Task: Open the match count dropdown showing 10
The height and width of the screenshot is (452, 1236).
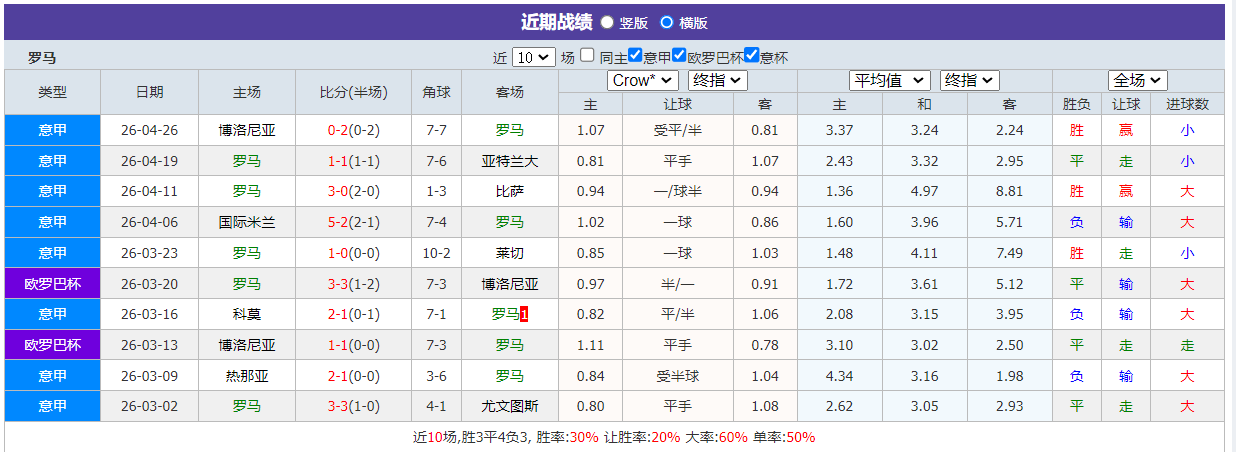Action: (x=533, y=57)
